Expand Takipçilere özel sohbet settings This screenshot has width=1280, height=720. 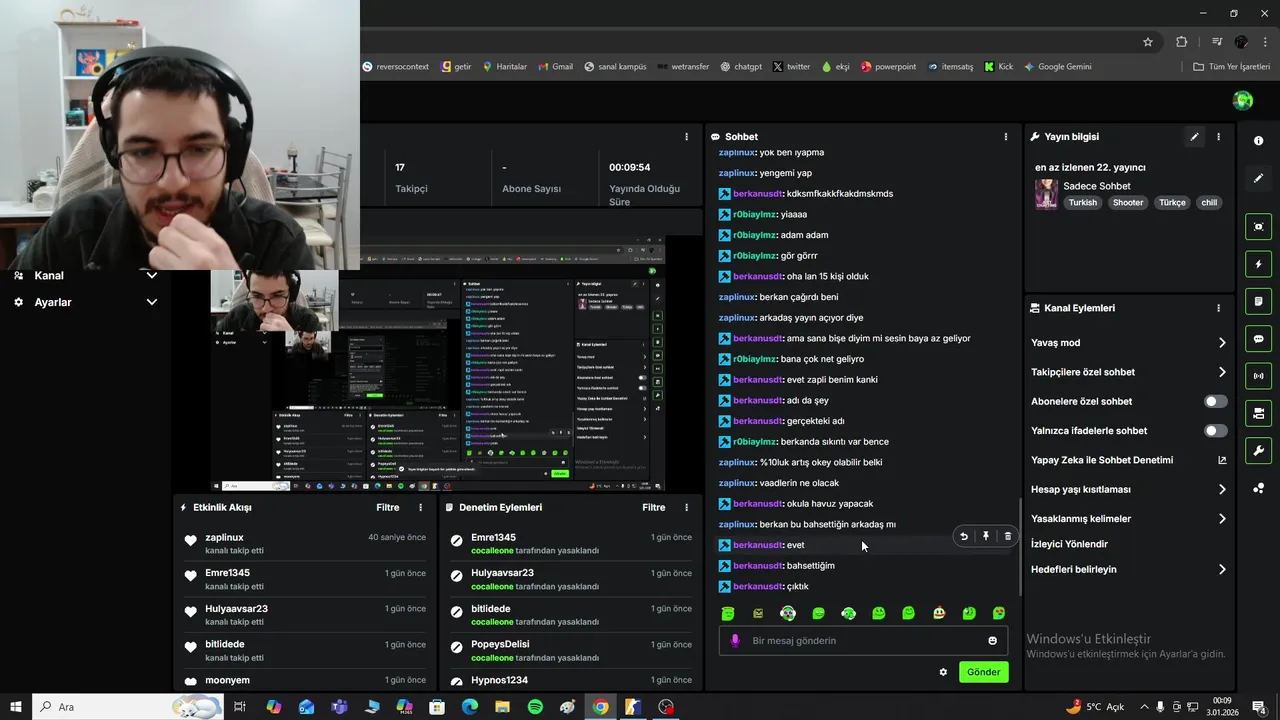pyautogui.click(x=1128, y=372)
